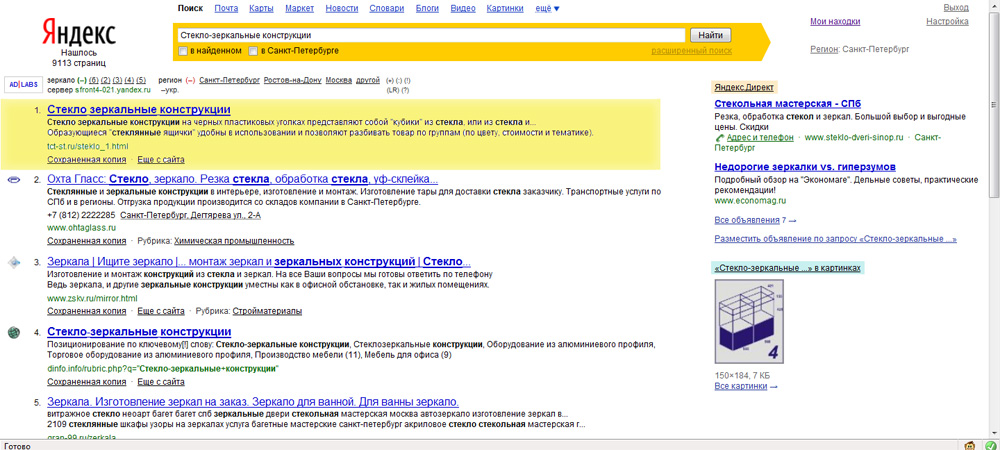Open the Мои находки link
Screen dimensions: 1000x450
point(835,22)
